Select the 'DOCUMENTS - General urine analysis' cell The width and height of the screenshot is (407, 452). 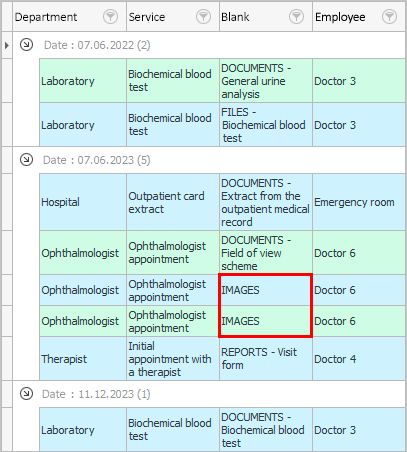266,81
